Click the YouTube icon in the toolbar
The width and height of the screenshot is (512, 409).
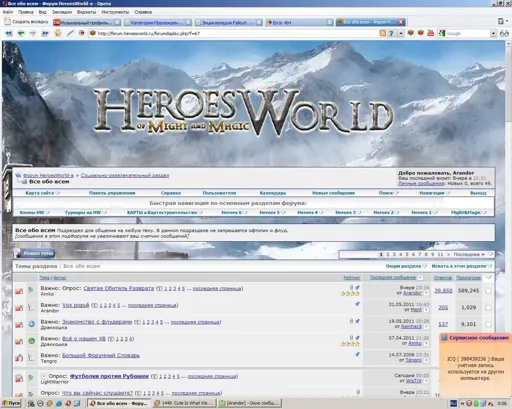click(430, 33)
